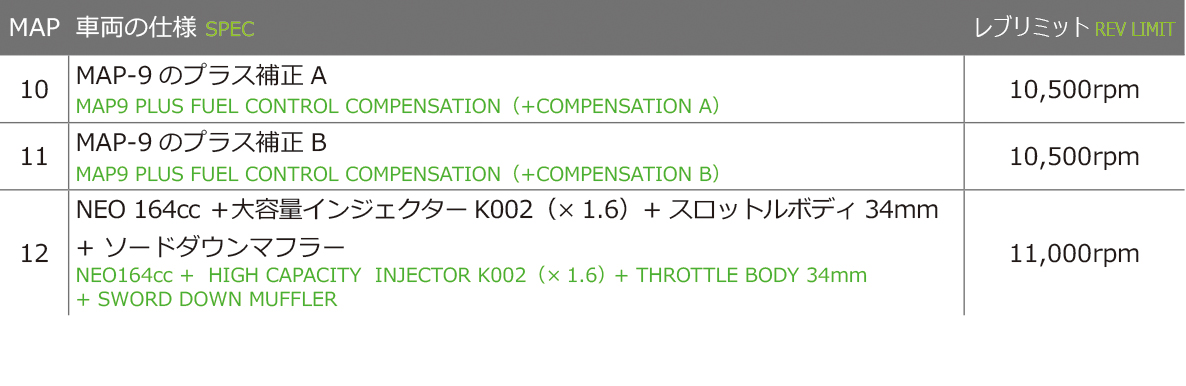The width and height of the screenshot is (1186, 386).
Task: Select MAP number 10 cell
Action: (34, 90)
